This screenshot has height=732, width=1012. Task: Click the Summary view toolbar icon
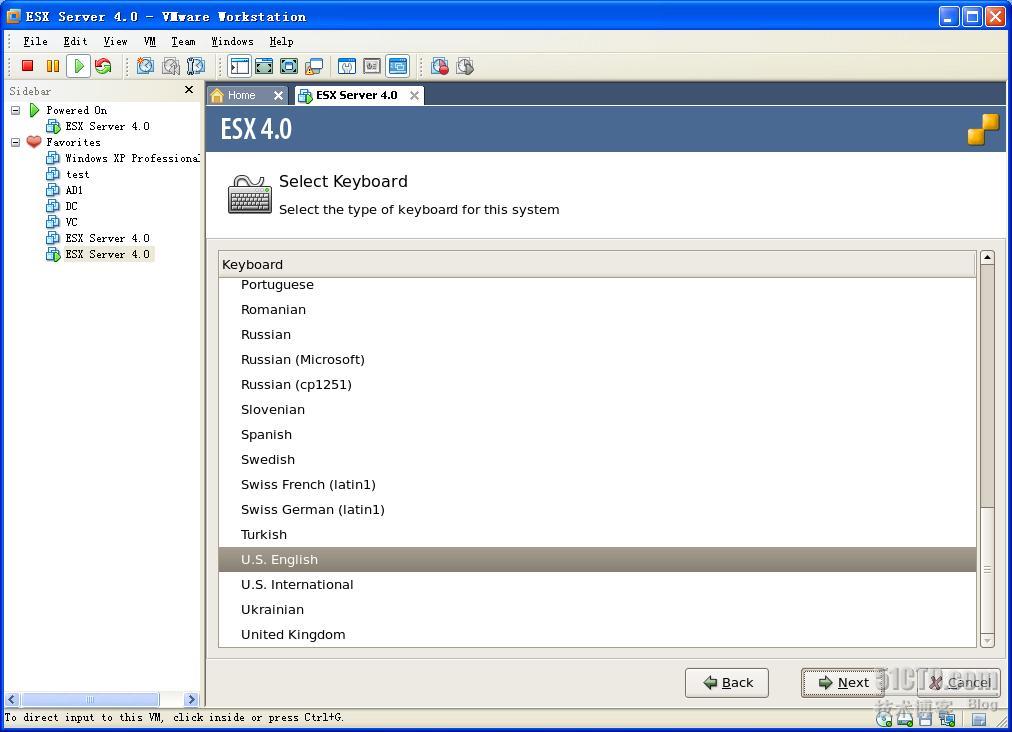coord(347,66)
